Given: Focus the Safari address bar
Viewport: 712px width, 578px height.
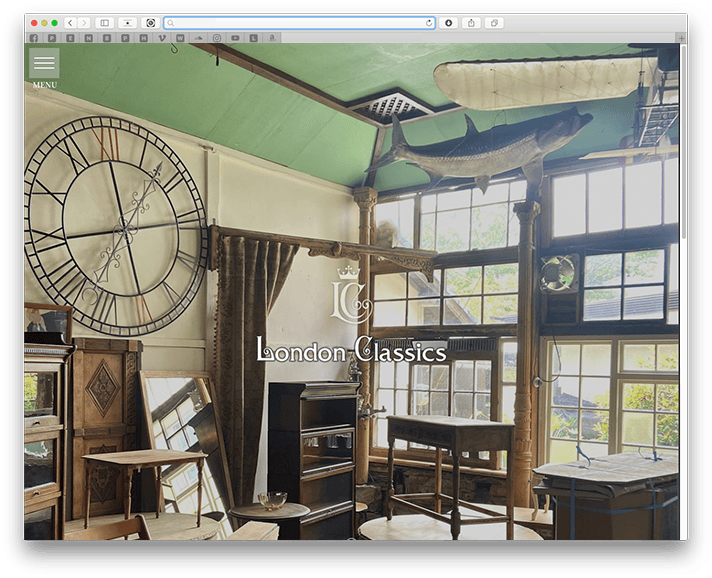Looking at the screenshot, I should tap(300, 23).
